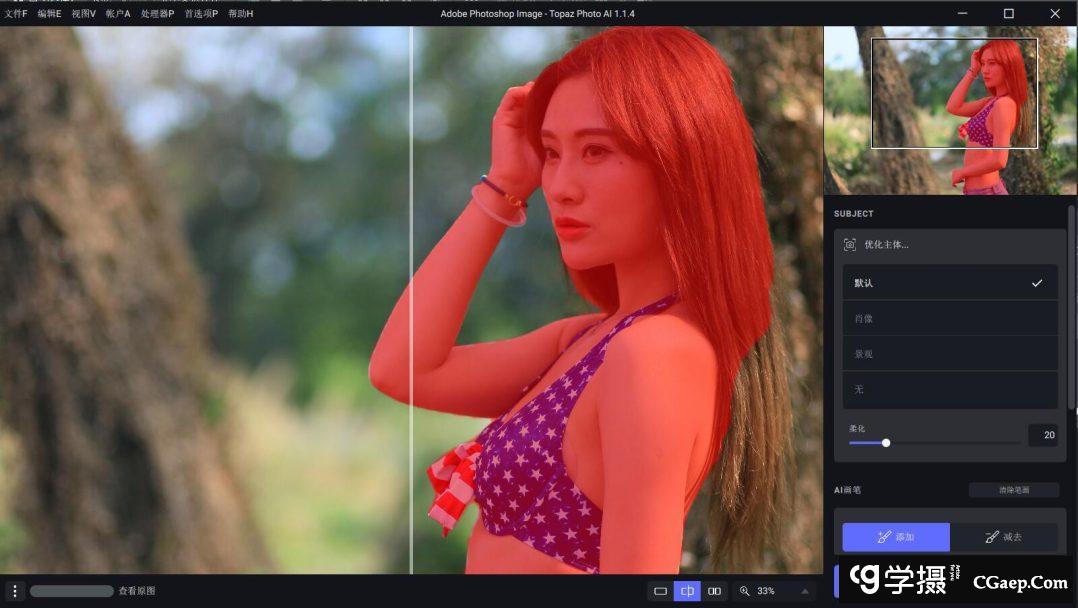Click the 清除笔画 clear strokes button

pos(1013,490)
